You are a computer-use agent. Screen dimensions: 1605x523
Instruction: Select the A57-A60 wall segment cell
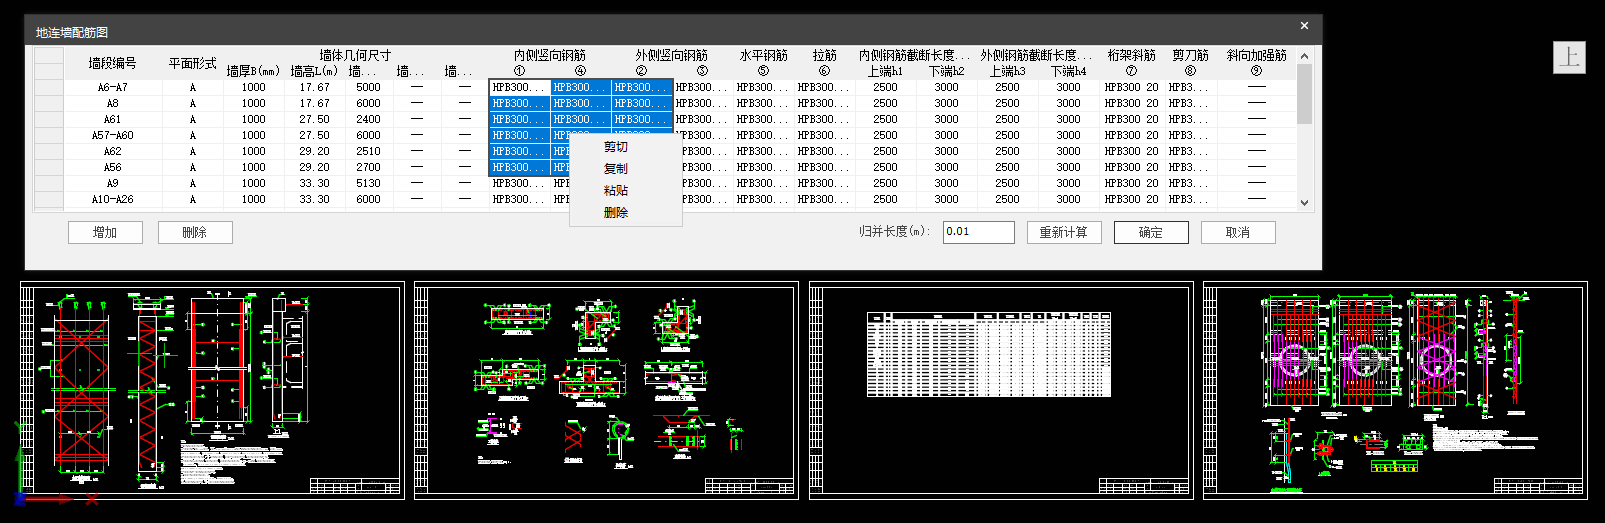pyautogui.click(x=113, y=136)
